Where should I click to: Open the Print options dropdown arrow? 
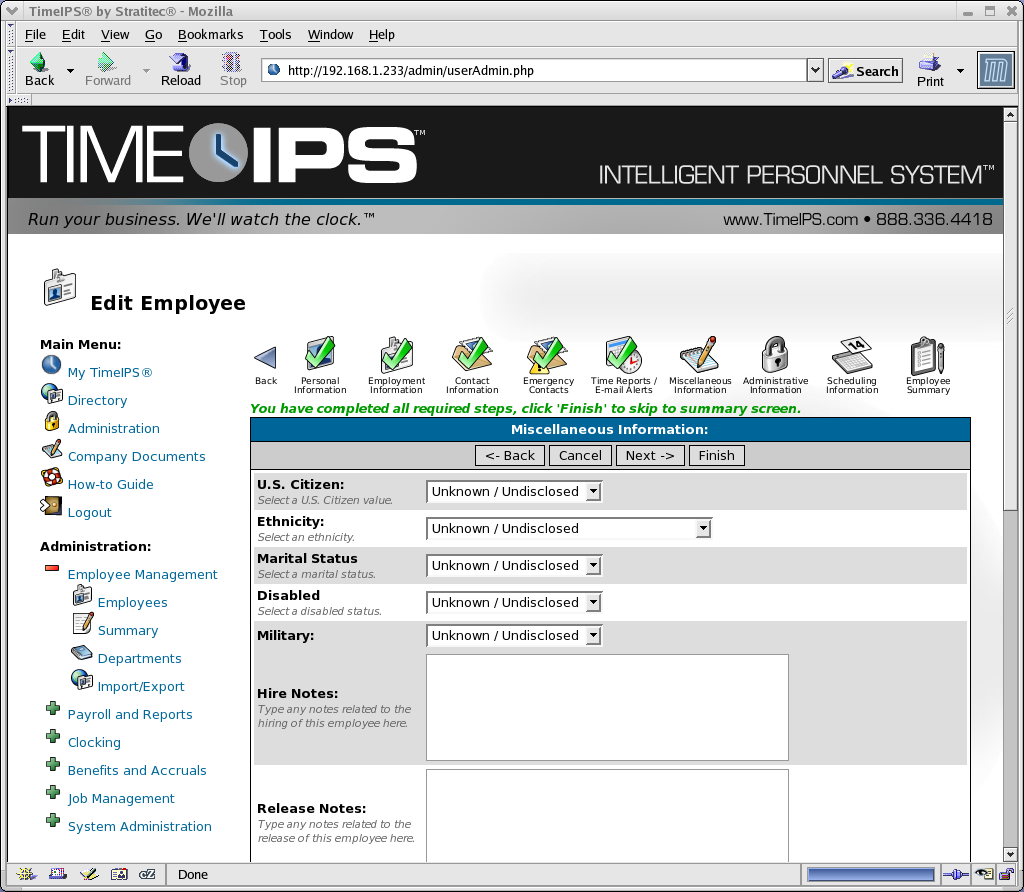coord(960,71)
